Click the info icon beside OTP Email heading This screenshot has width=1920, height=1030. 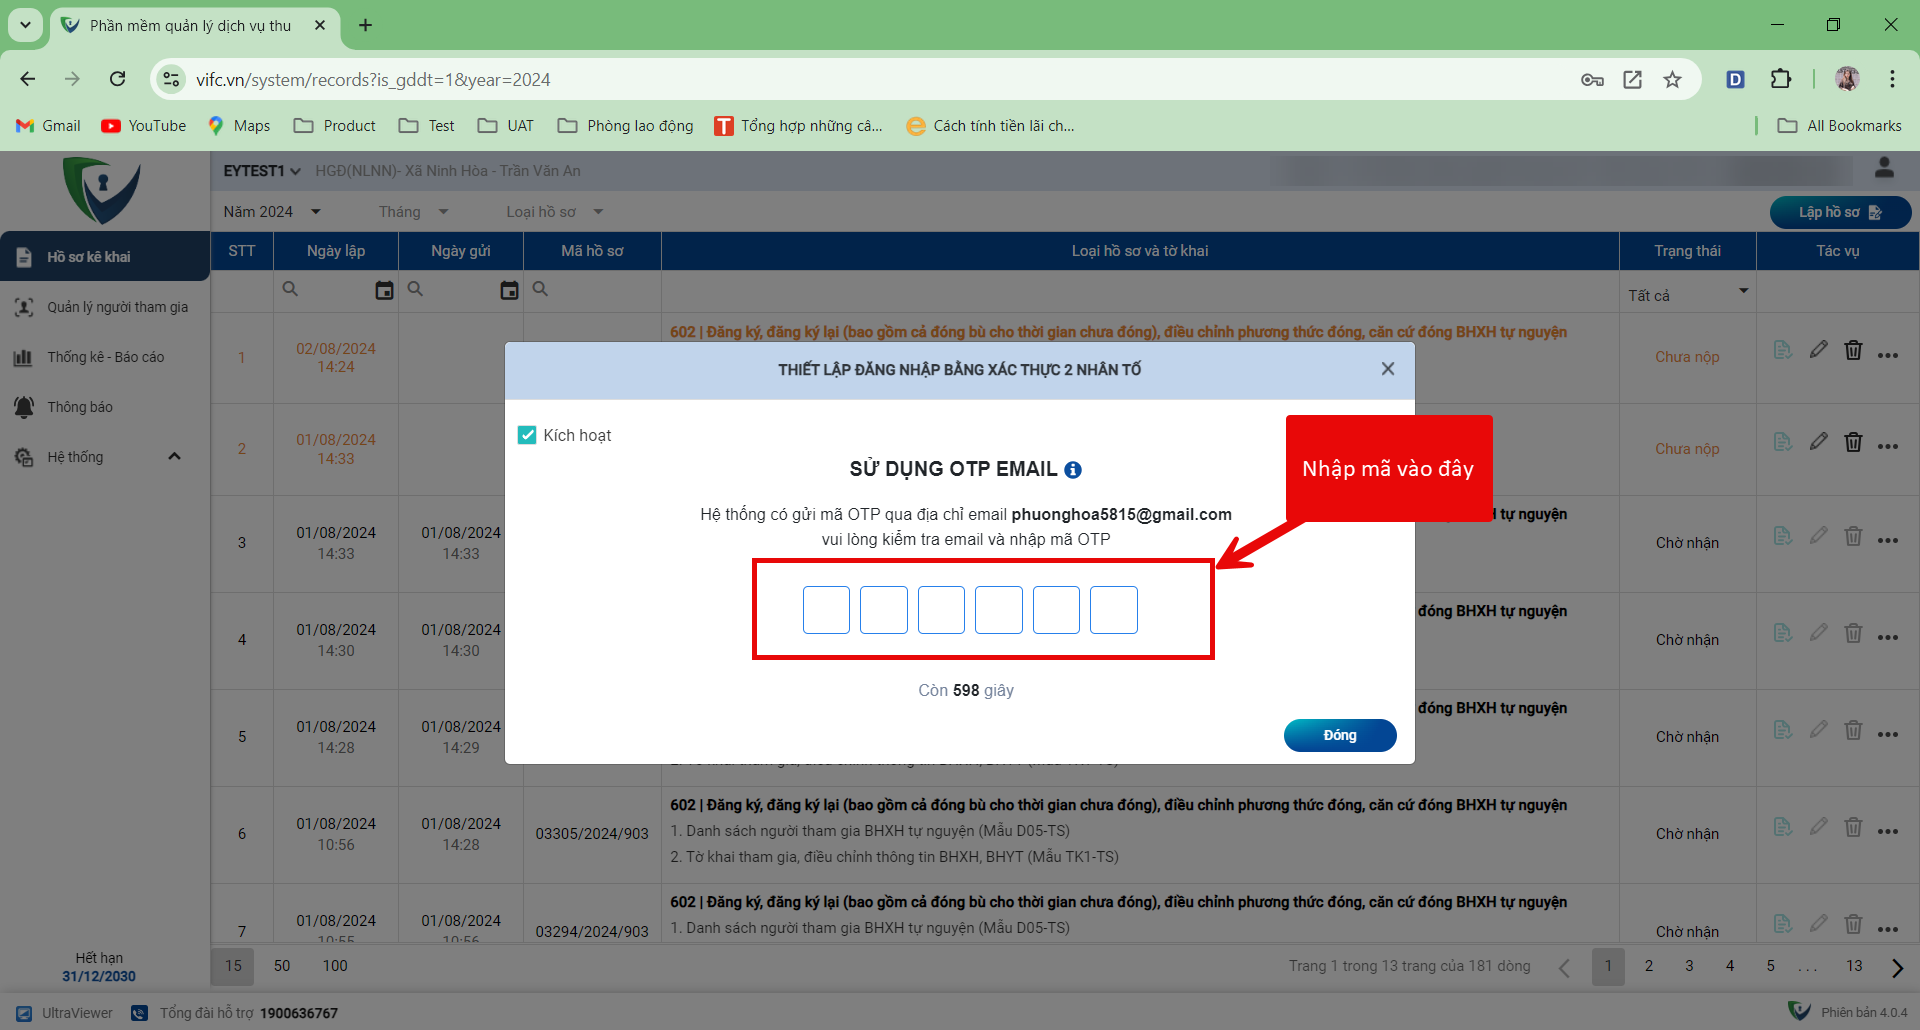[x=1073, y=470]
